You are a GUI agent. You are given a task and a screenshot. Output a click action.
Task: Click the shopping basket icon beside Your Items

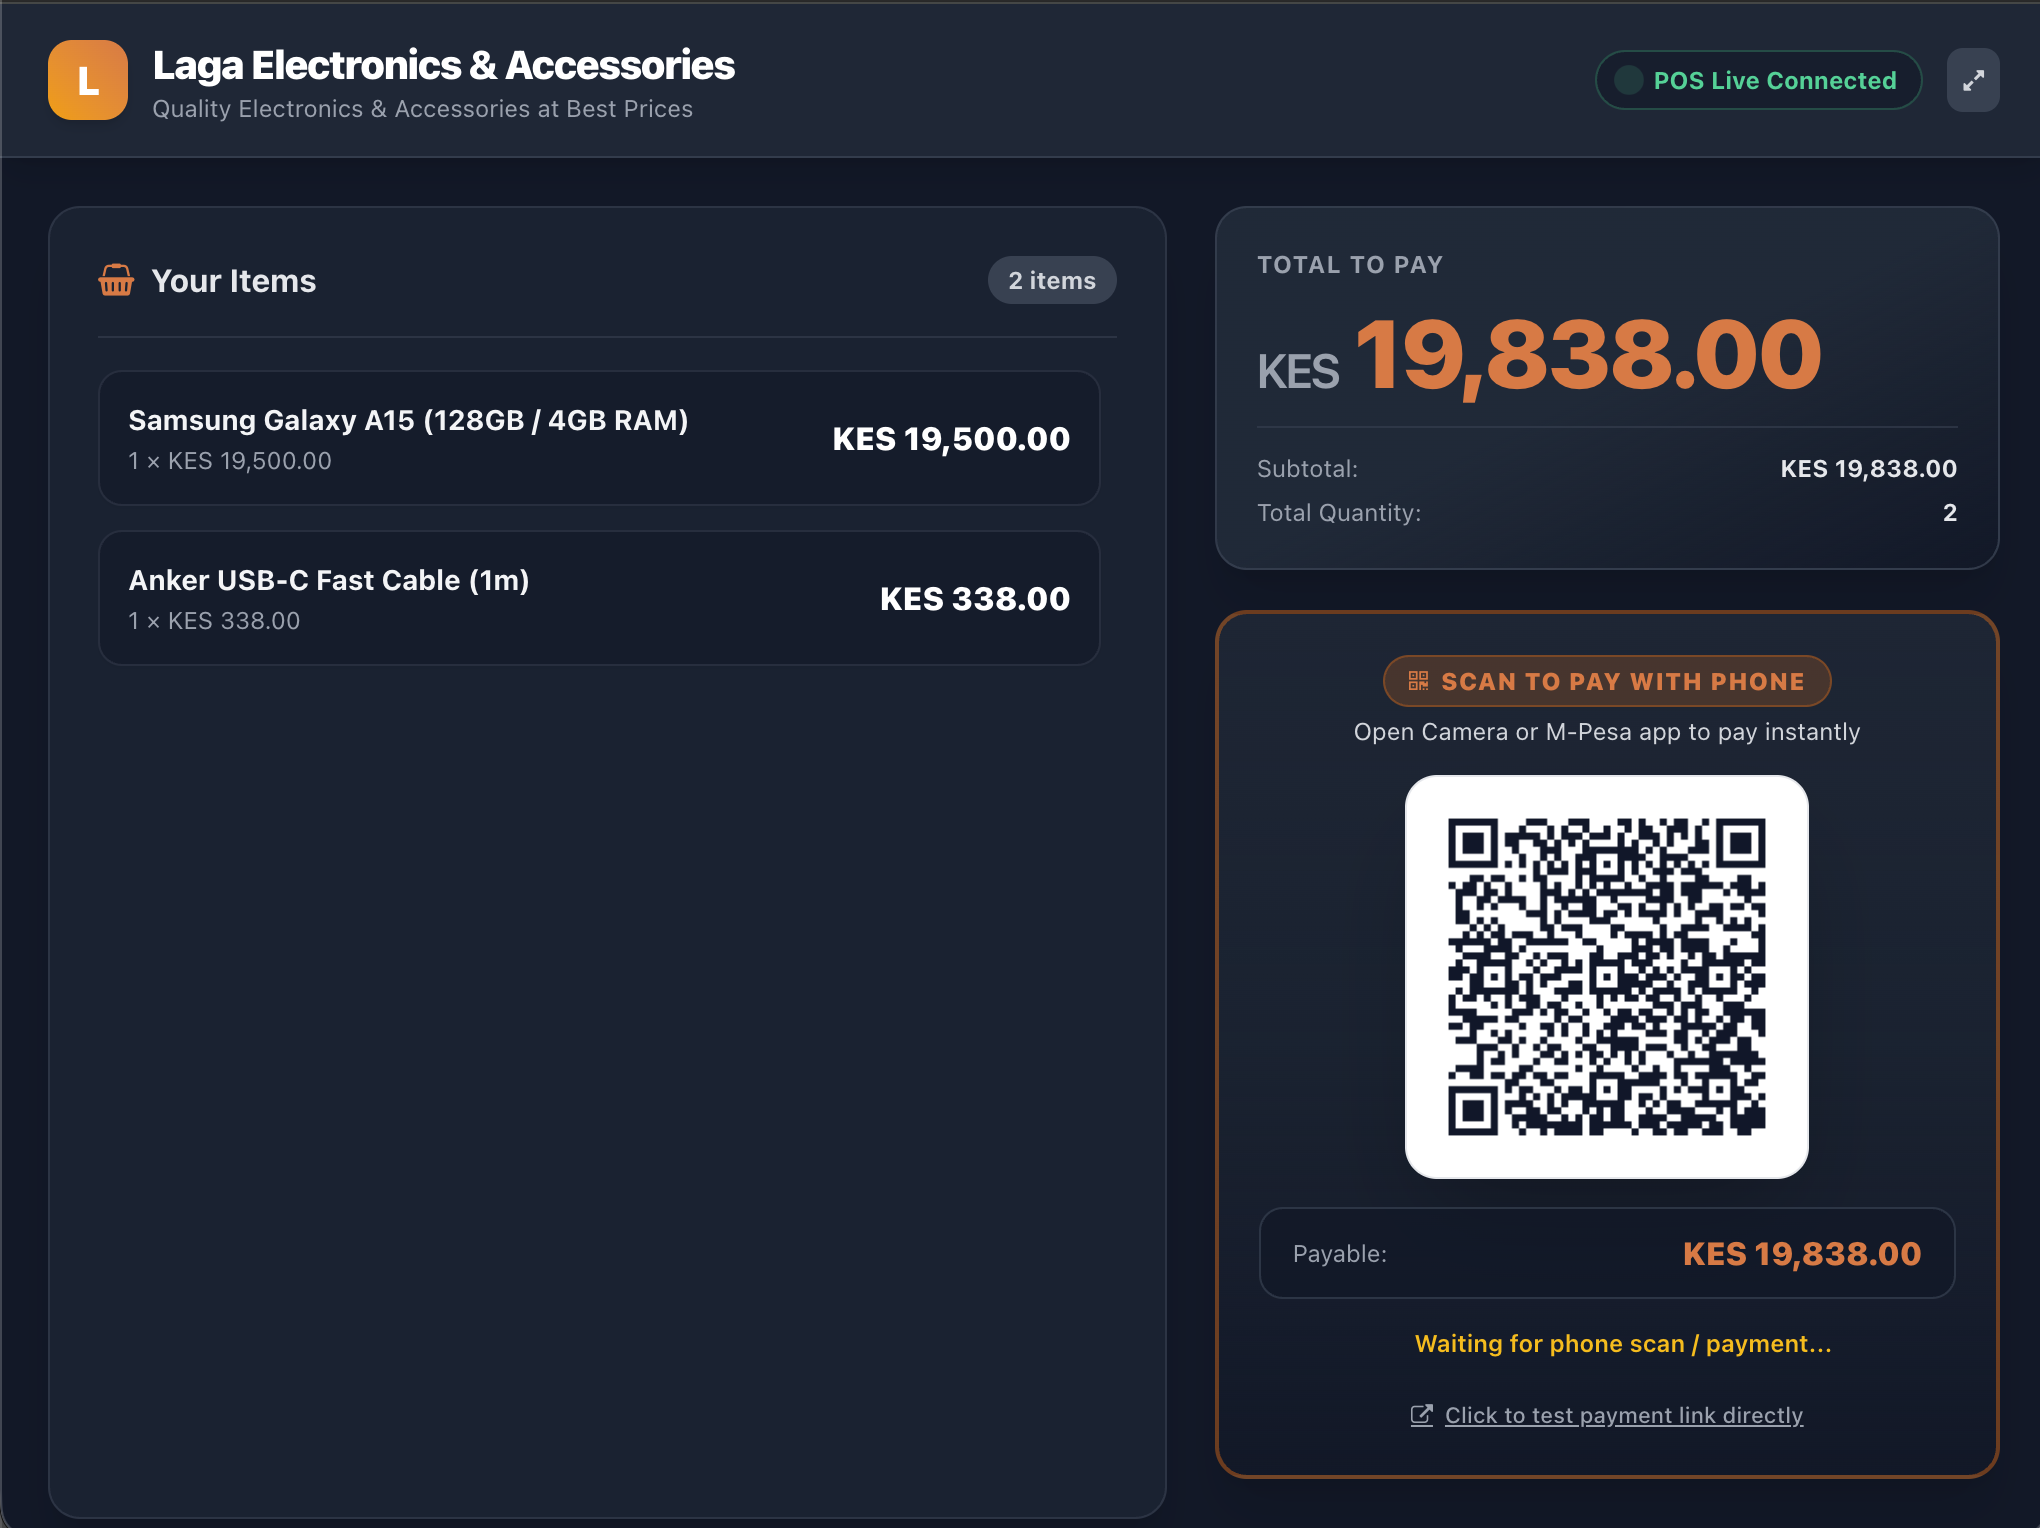116,281
